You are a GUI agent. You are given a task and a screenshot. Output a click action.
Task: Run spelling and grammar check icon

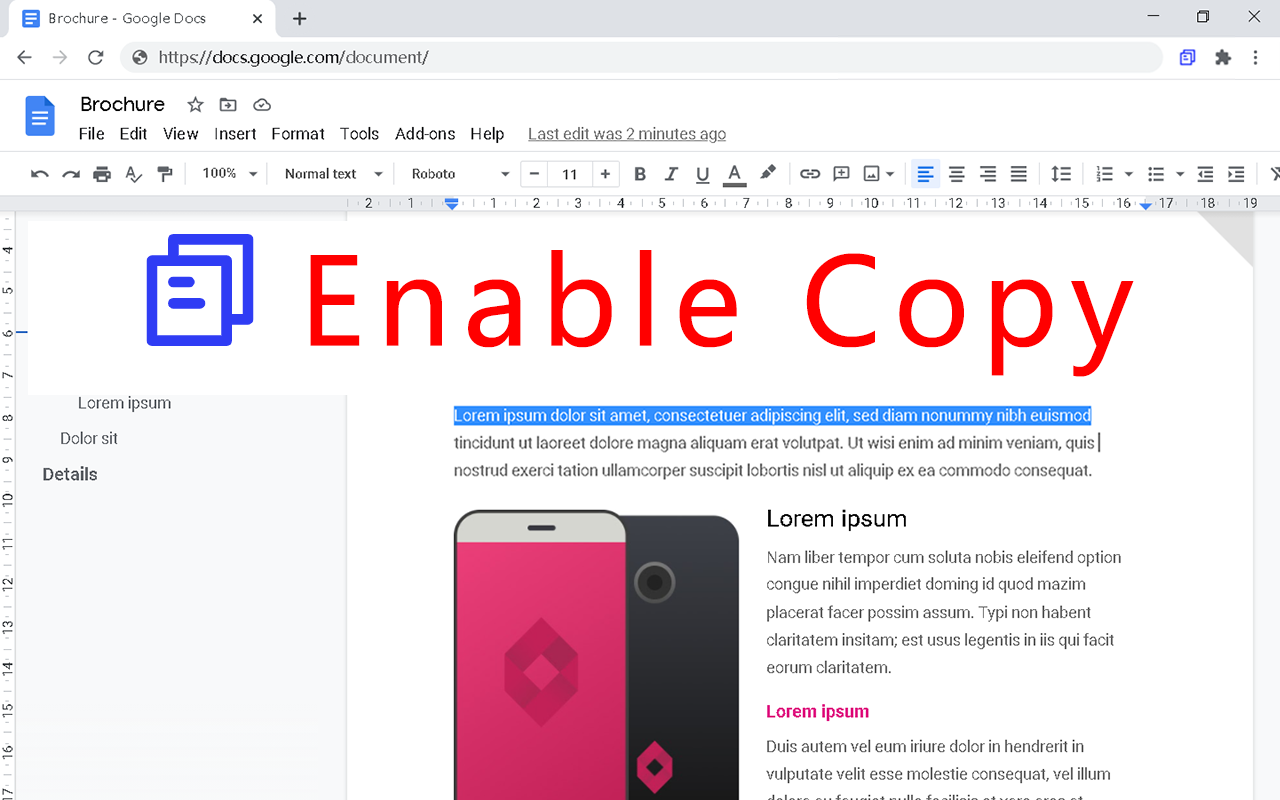(134, 174)
